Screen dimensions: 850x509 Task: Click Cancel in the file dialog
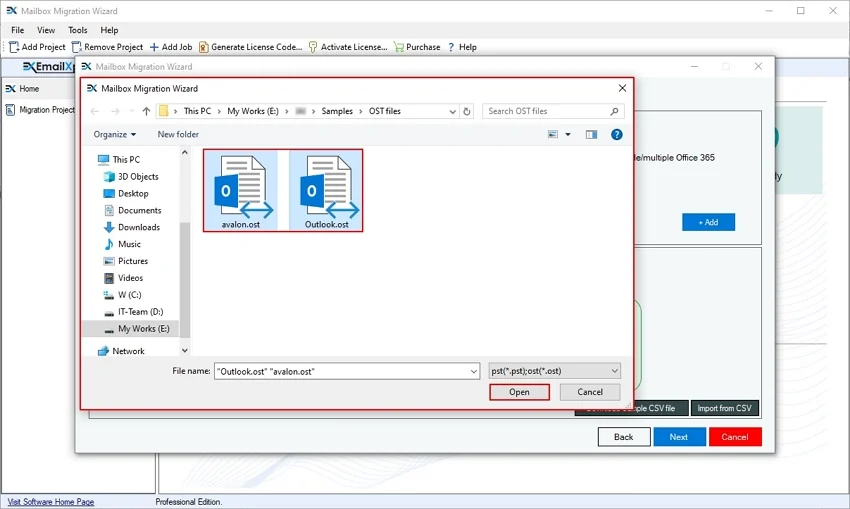[590, 392]
